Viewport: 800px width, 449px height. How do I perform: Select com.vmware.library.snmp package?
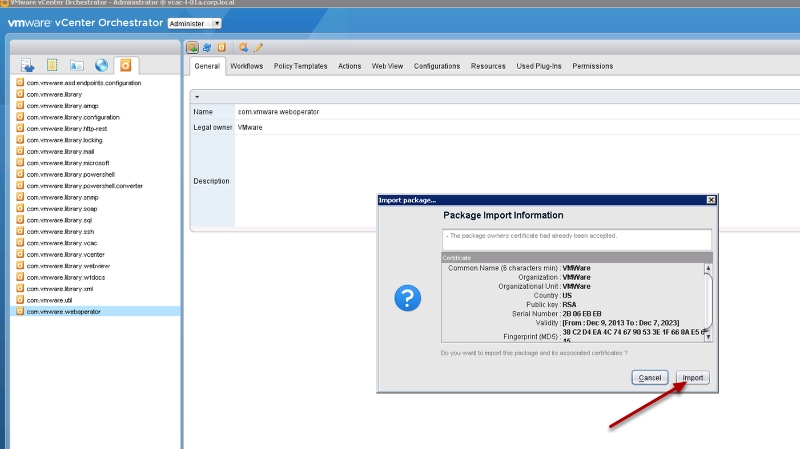(62, 197)
